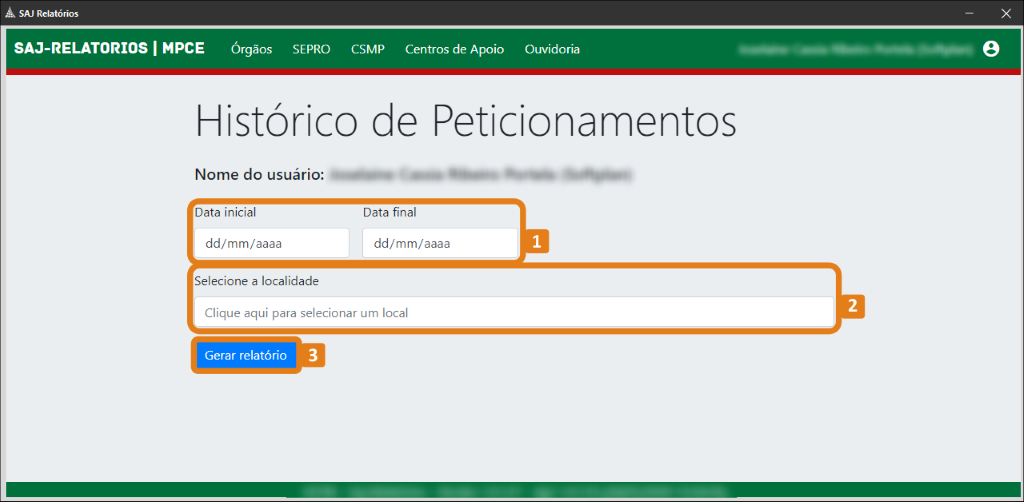This screenshot has height=502, width=1024.
Task: Click the blurred user name in header
Action: click(856, 49)
